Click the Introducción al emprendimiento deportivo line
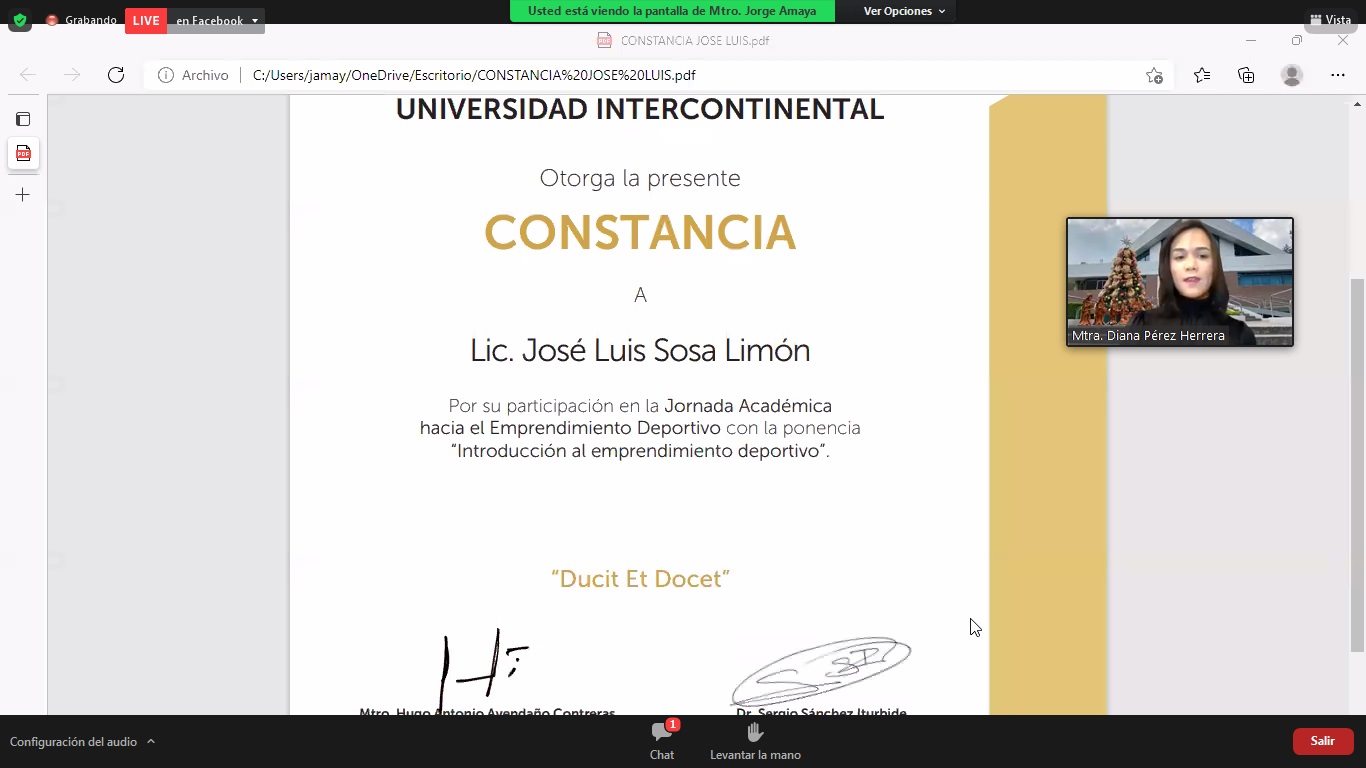 (640, 451)
